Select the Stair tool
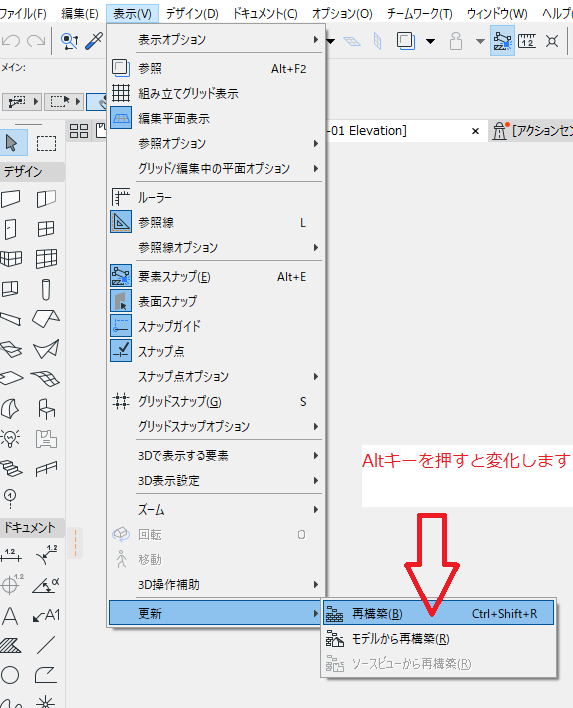This screenshot has height=708, width=573. tap(11, 468)
